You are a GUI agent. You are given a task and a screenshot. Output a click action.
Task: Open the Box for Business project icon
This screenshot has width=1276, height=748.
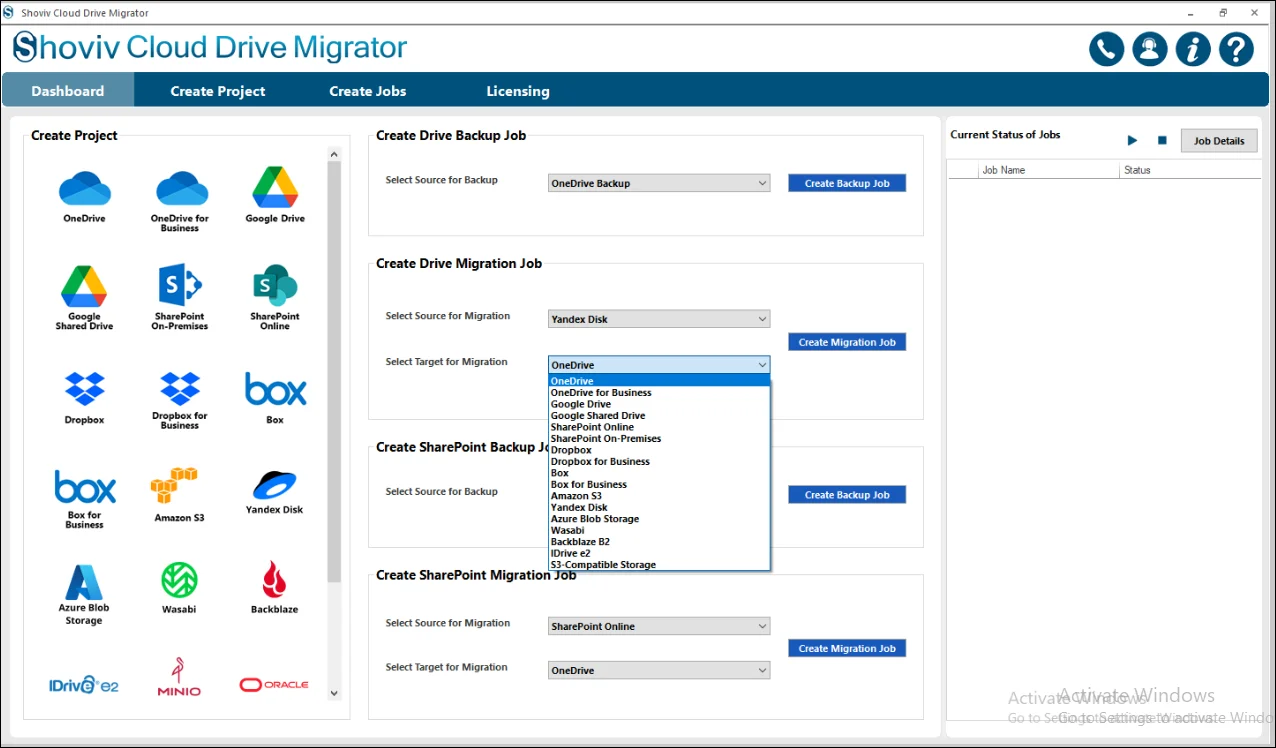[84, 499]
